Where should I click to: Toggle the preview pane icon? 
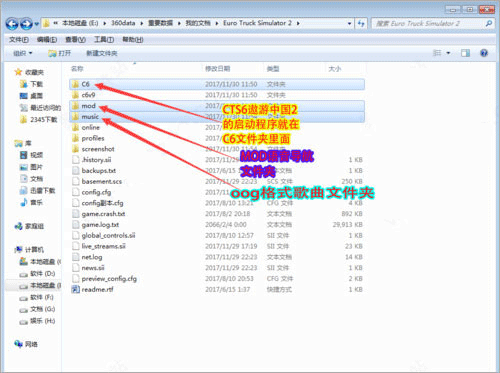click(x=465, y=53)
